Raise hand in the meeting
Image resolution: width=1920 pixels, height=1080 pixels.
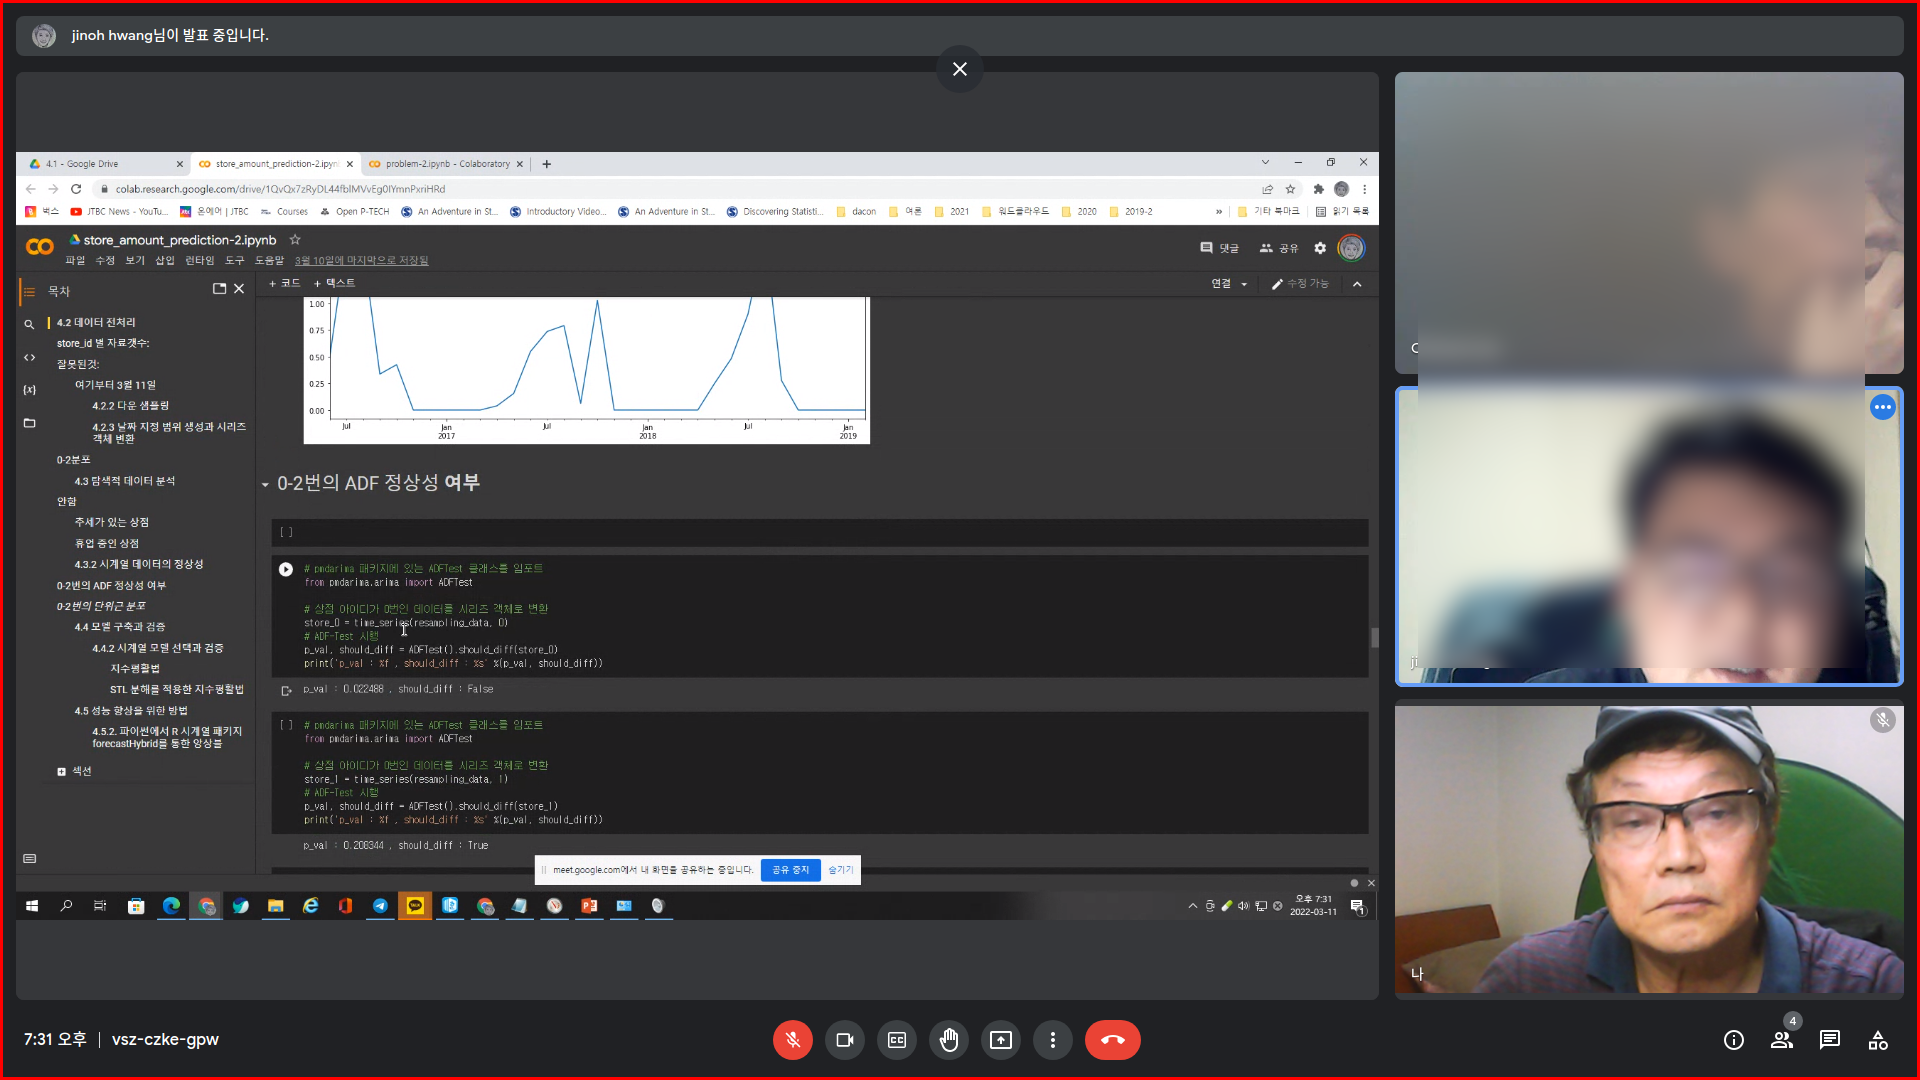coord(948,1040)
